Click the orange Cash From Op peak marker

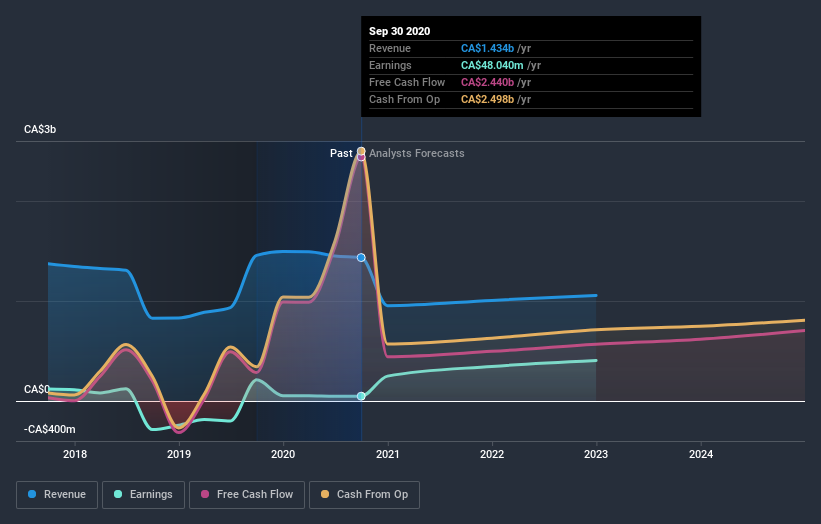[x=361, y=151]
